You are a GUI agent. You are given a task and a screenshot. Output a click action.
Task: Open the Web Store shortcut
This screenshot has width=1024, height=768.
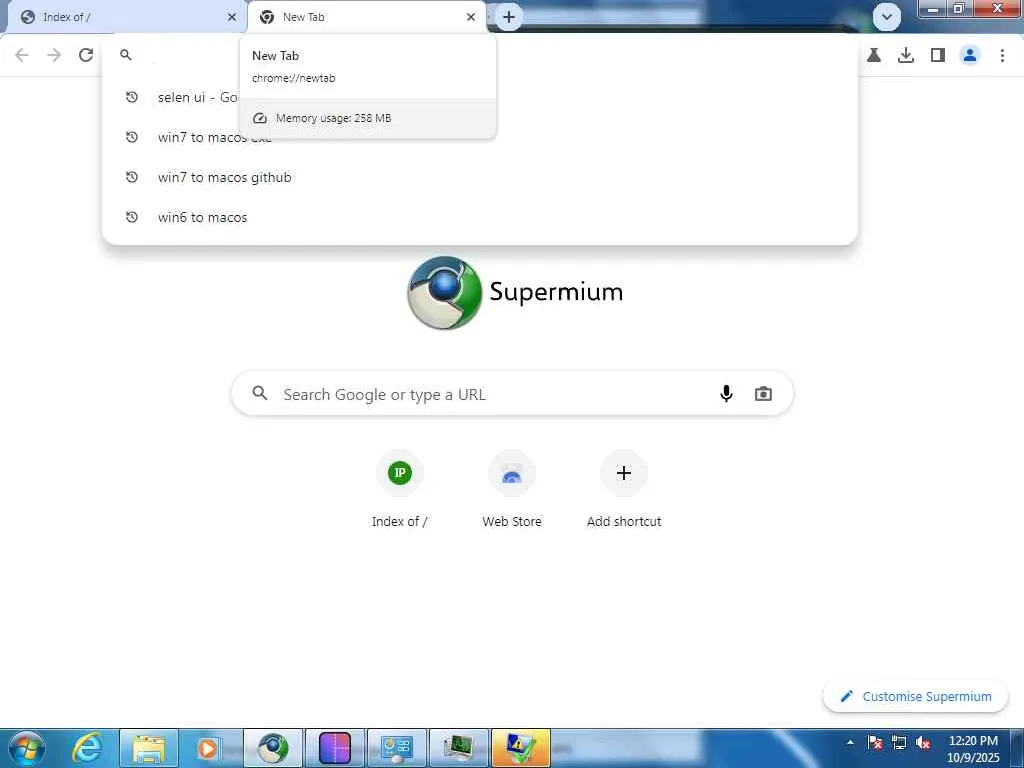coord(511,489)
